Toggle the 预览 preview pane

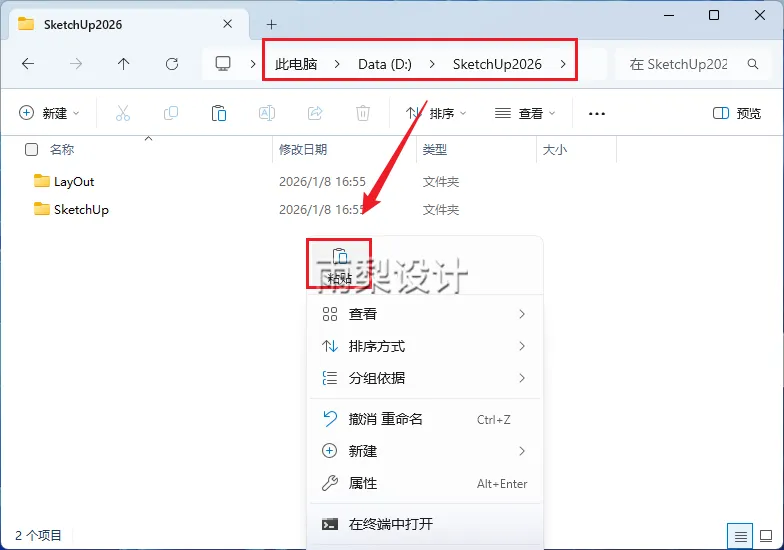736,114
